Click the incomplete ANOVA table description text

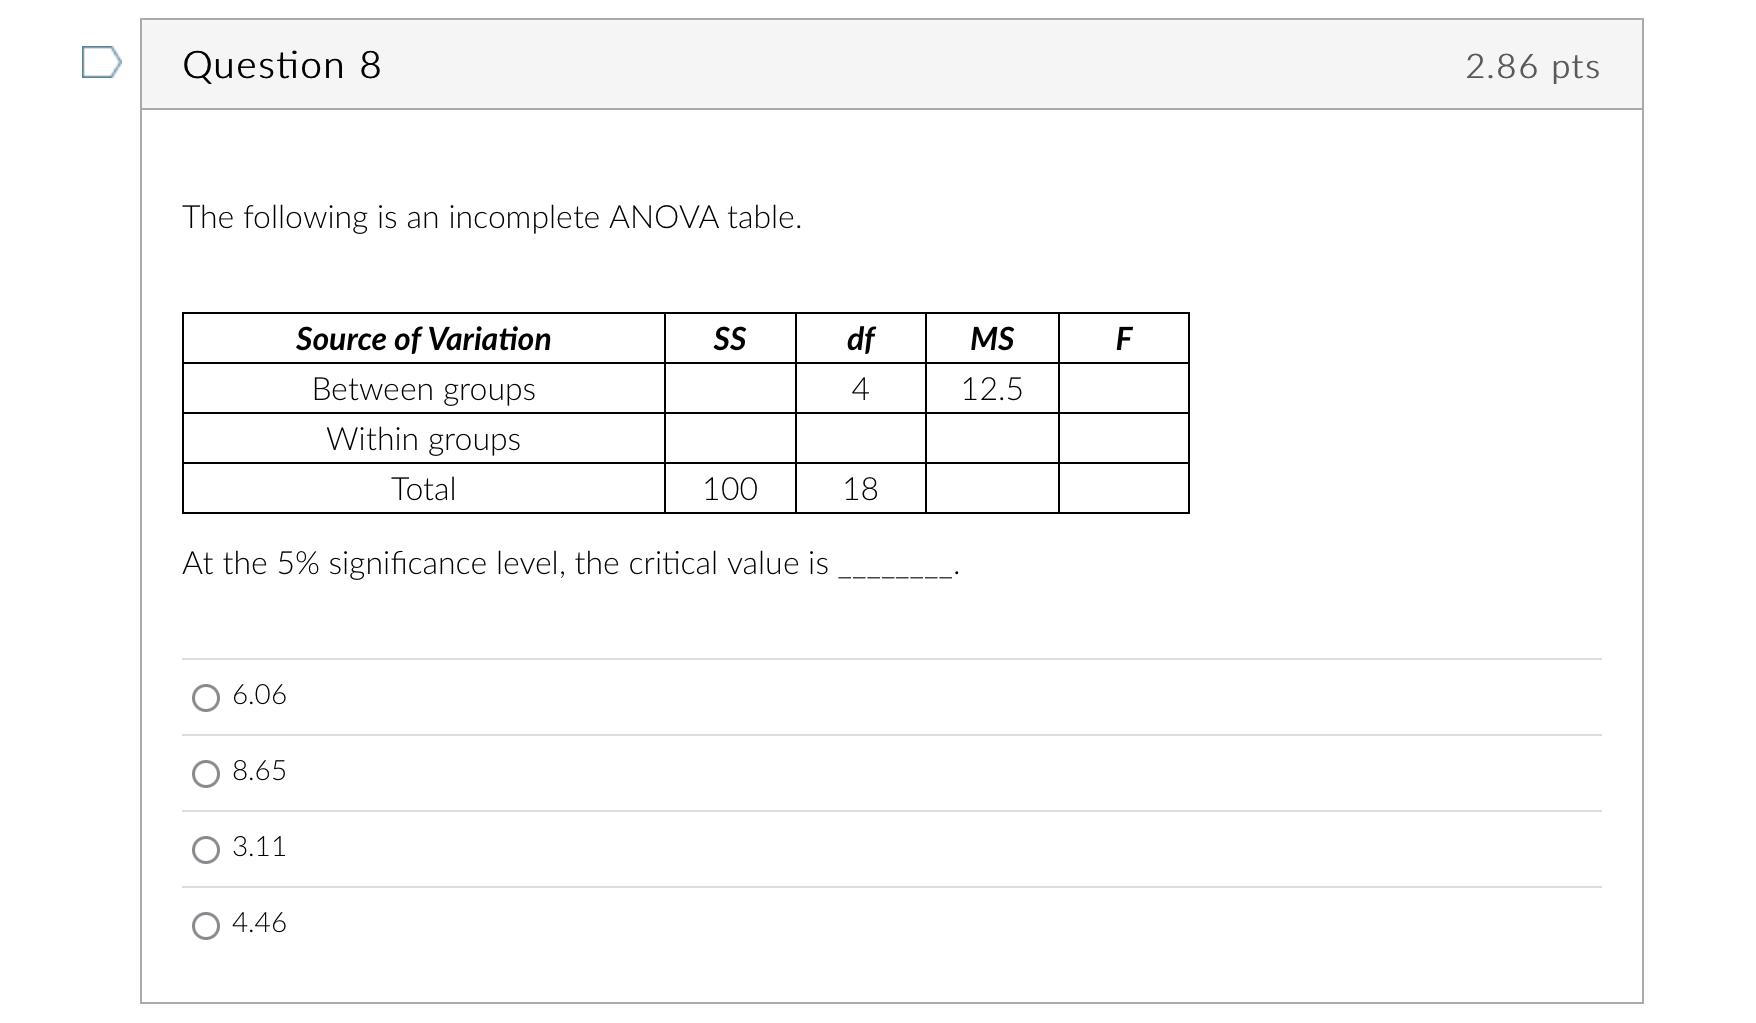(493, 217)
